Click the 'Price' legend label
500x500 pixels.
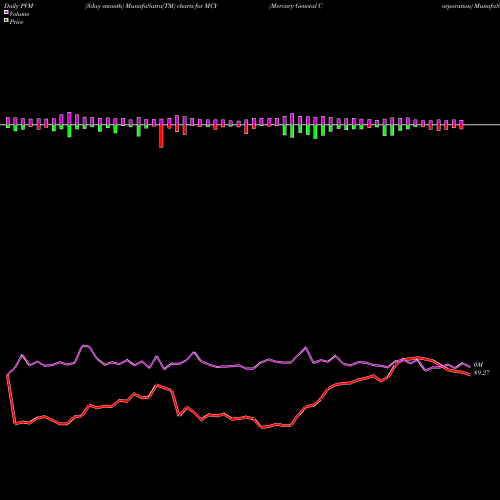[16, 22]
